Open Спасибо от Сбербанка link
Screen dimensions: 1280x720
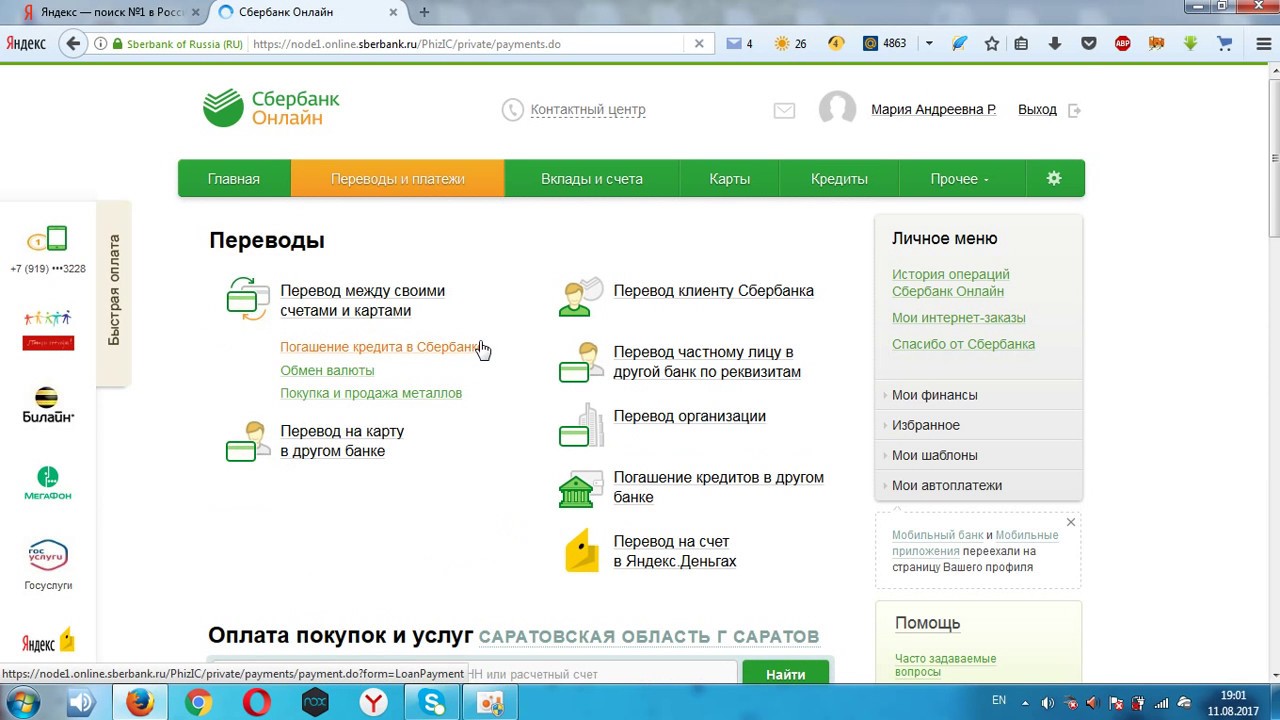[x=964, y=344]
